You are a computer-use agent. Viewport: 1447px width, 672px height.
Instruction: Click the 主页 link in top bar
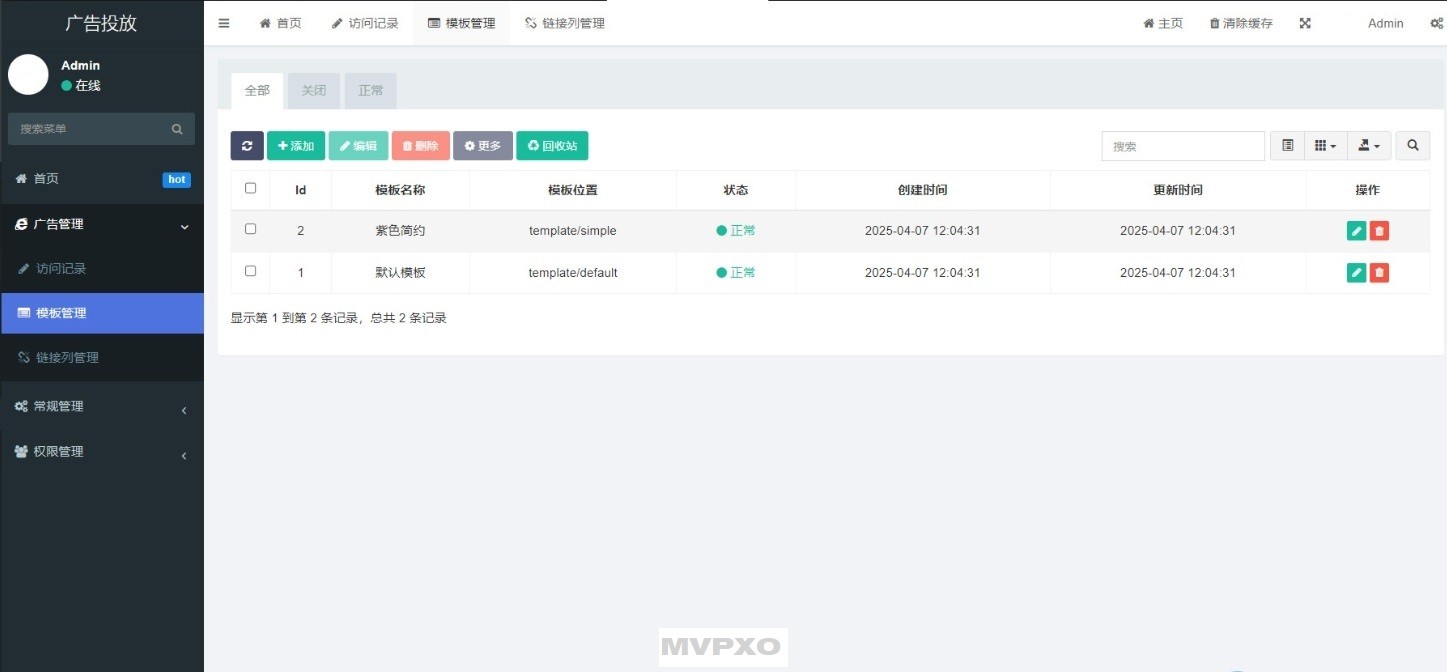pos(1163,23)
